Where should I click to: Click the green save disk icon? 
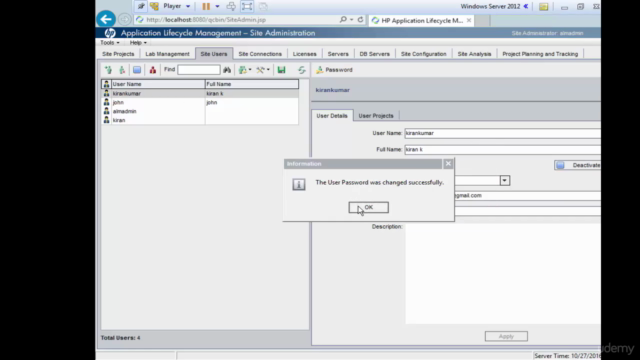(x=281, y=70)
